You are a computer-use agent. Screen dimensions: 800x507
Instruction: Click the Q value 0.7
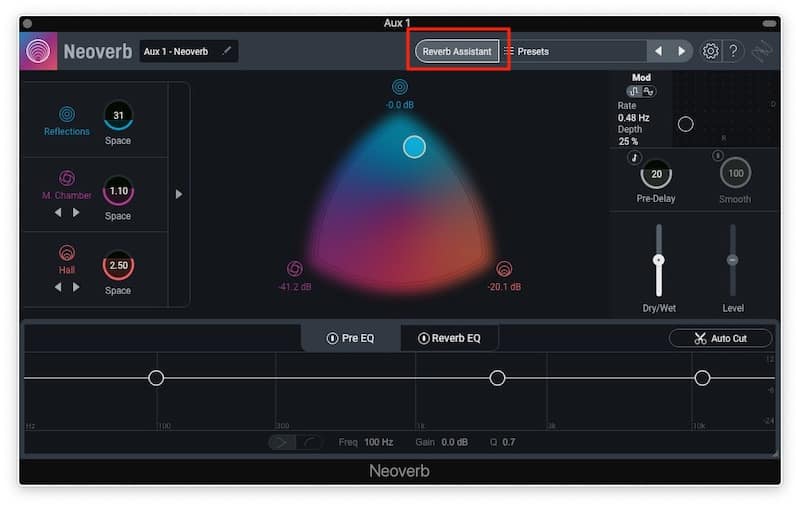[508, 442]
